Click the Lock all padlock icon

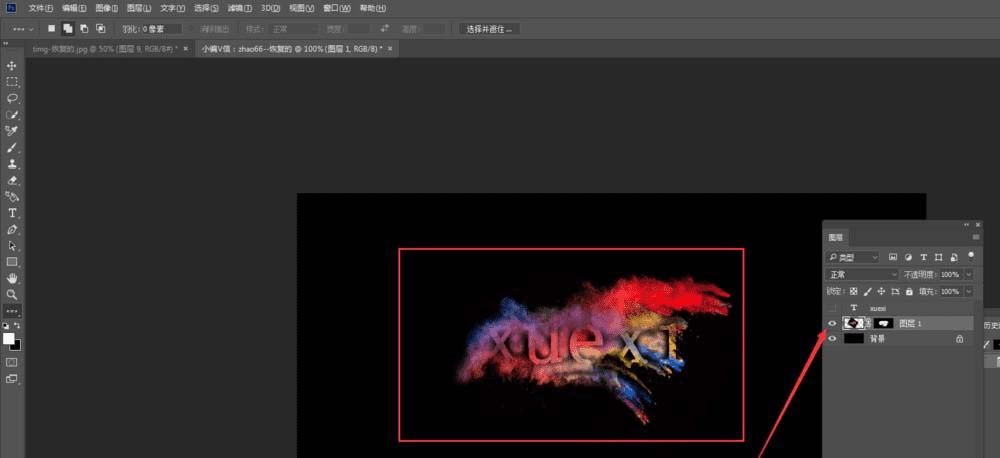(x=909, y=292)
